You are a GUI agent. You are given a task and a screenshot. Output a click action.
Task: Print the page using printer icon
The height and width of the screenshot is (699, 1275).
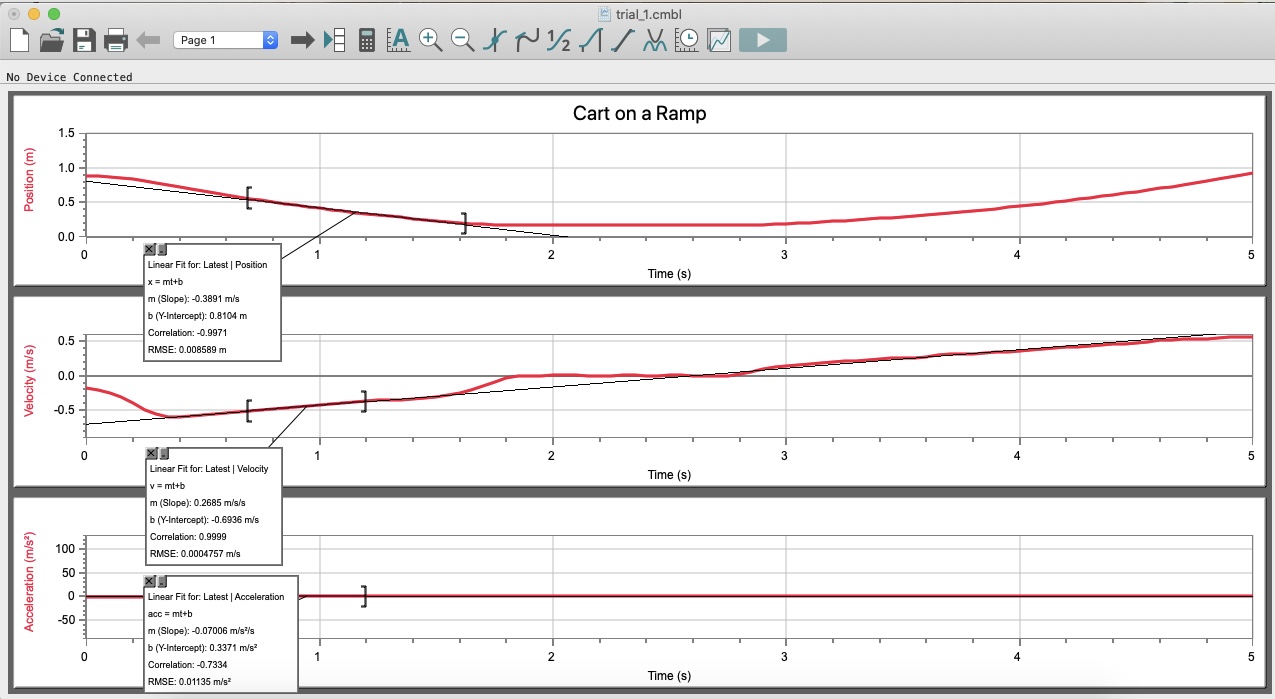click(x=116, y=40)
